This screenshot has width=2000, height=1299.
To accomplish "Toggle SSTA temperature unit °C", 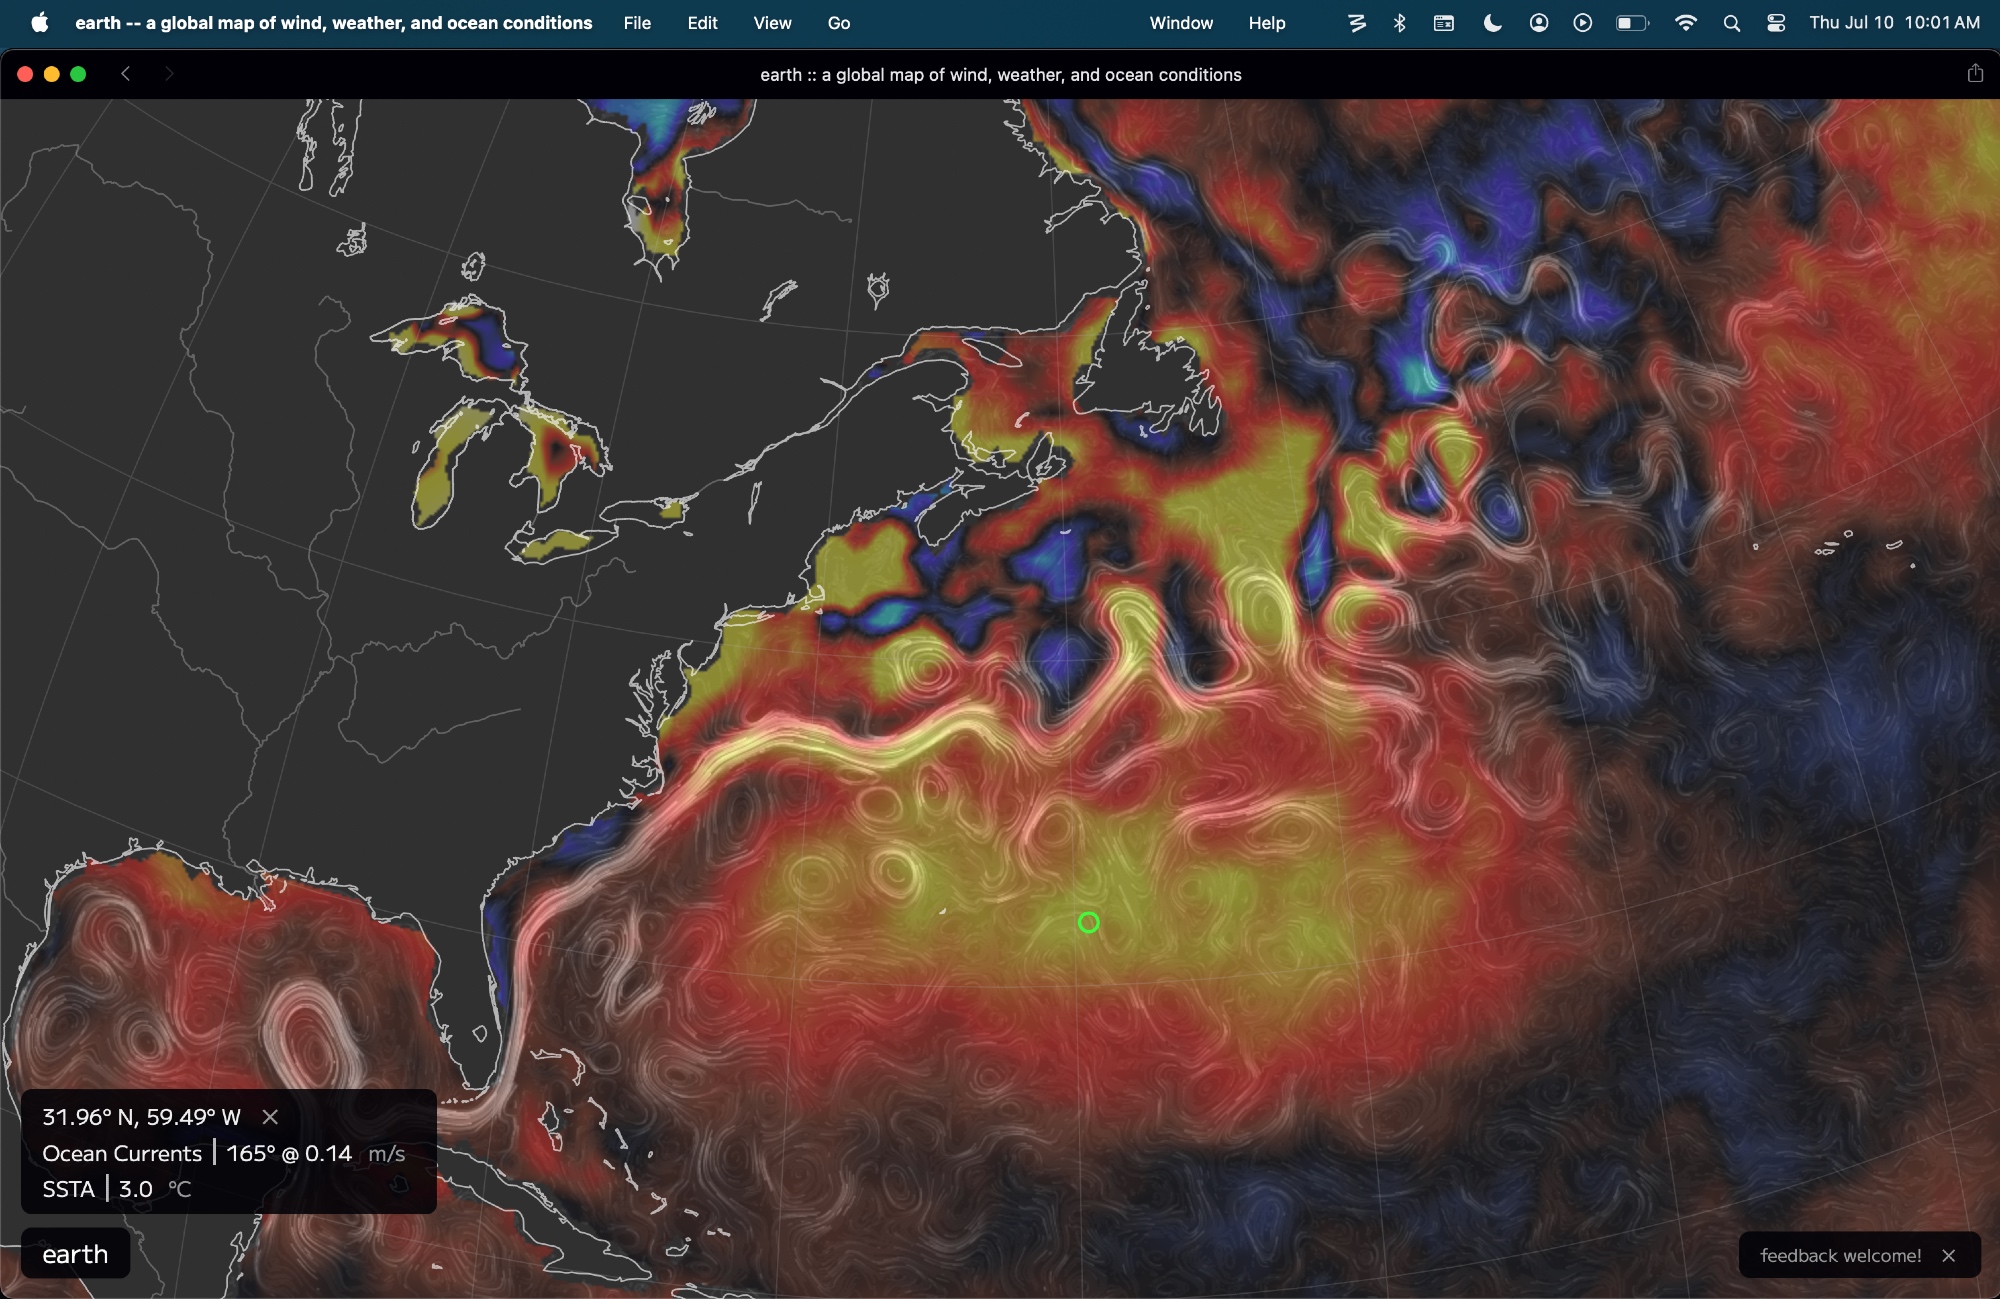I will pyautogui.click(x=179, y=1190).
